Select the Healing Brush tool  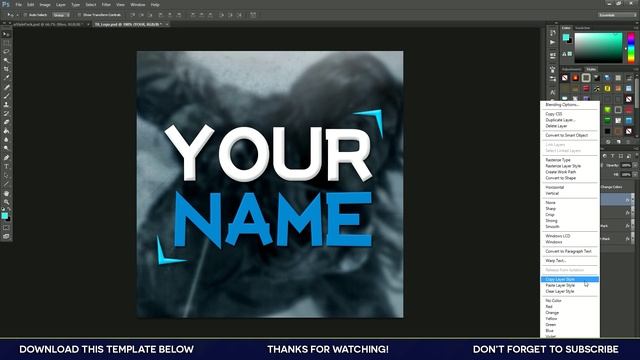tap(6, 87)
